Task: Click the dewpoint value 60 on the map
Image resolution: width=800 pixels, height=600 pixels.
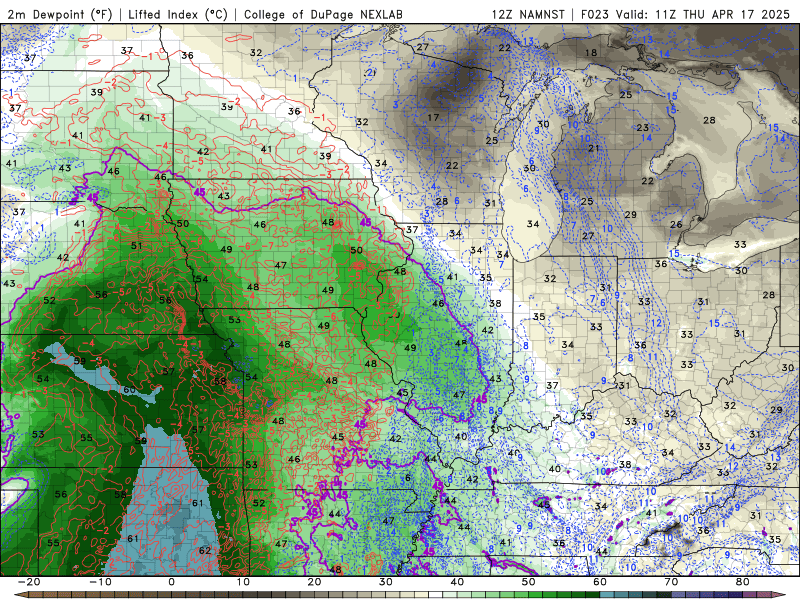Action: pos(130,390)
